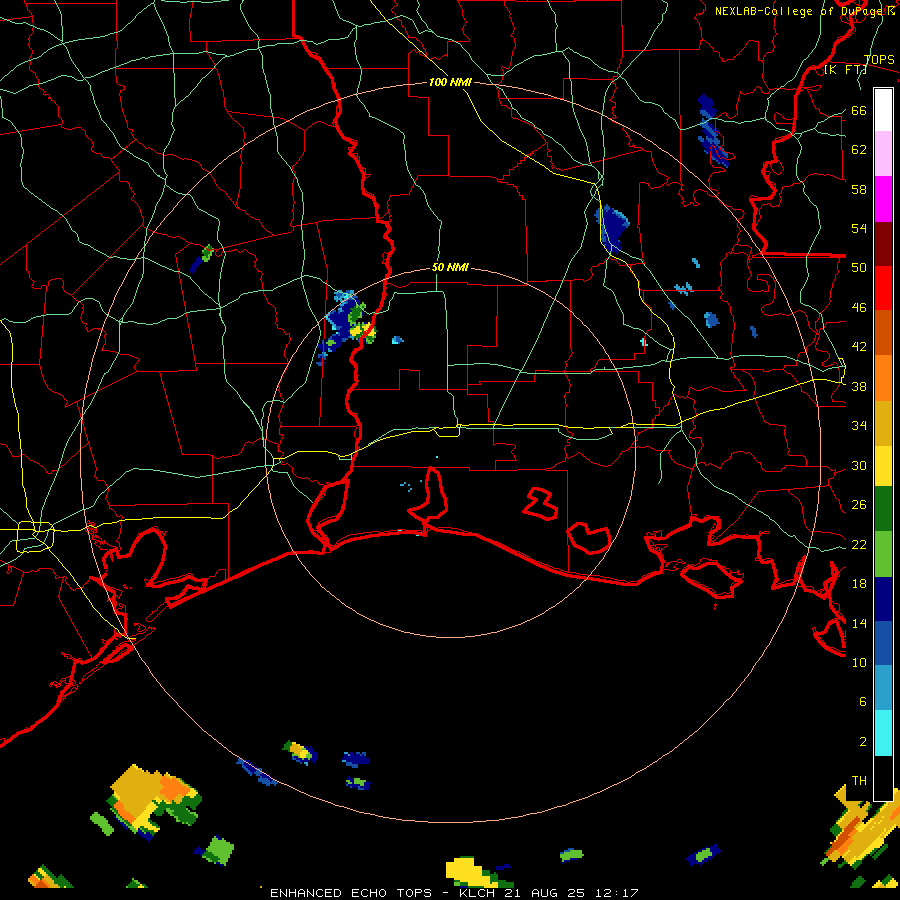Select the bright red legend color band
900x900 pixels.
pyautogui.click(x=883, y=288)
